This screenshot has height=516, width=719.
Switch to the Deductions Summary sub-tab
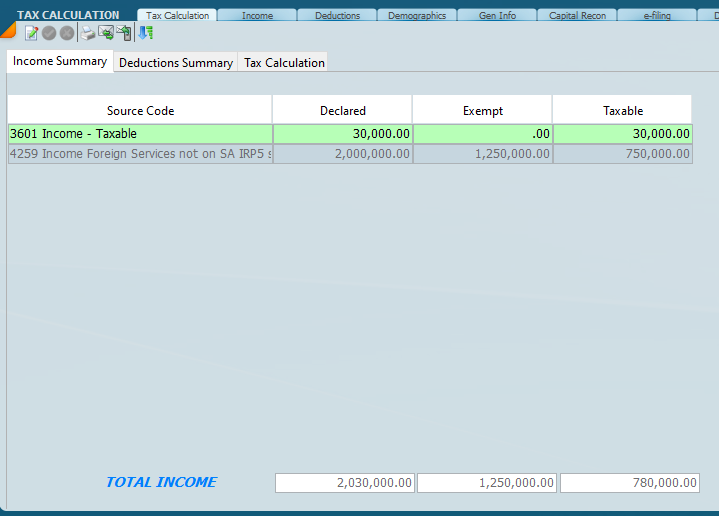(176, 63)
